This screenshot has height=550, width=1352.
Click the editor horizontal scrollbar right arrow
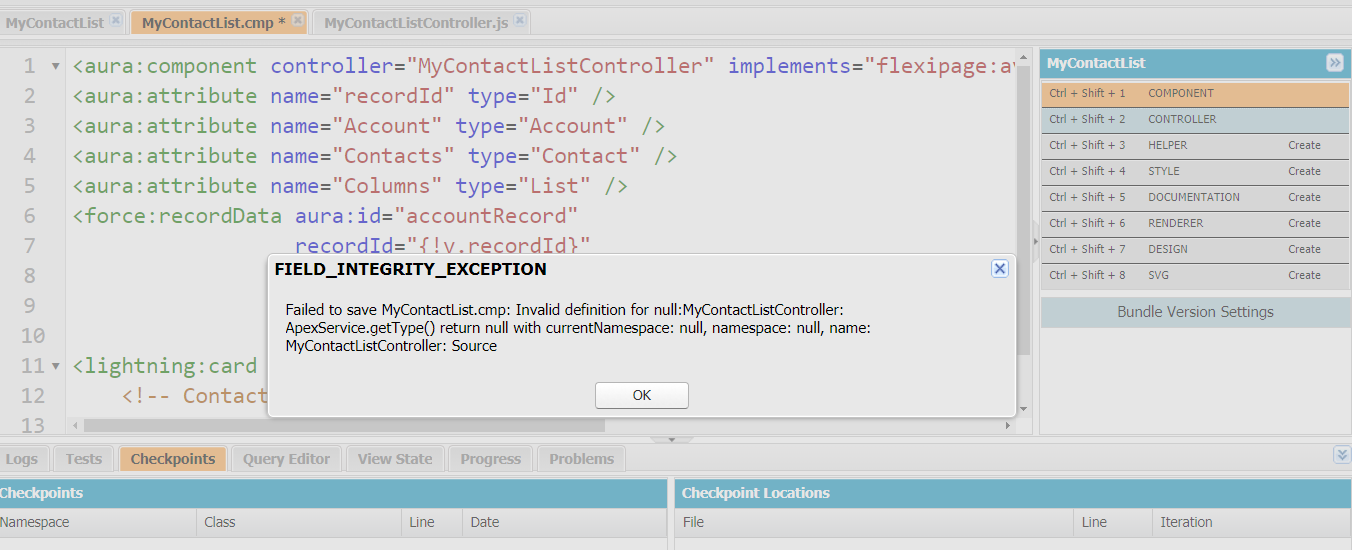pyautogui.click(x=1008, y=426)
